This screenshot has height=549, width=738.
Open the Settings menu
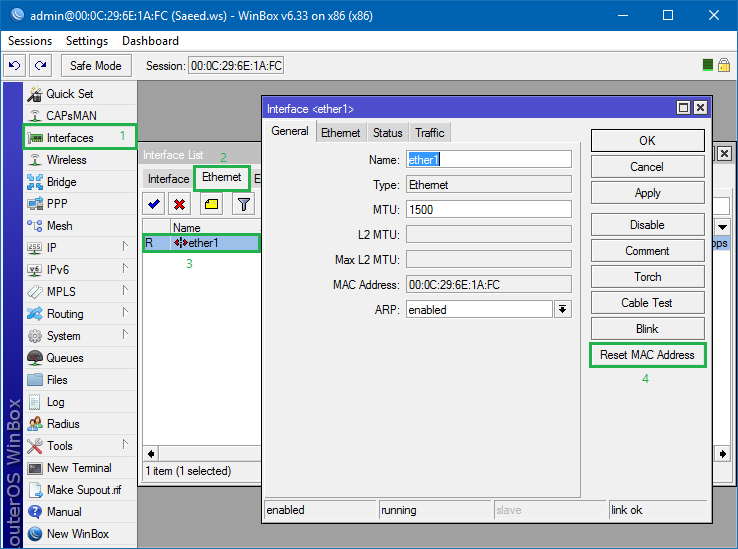[x=87, y=41]
